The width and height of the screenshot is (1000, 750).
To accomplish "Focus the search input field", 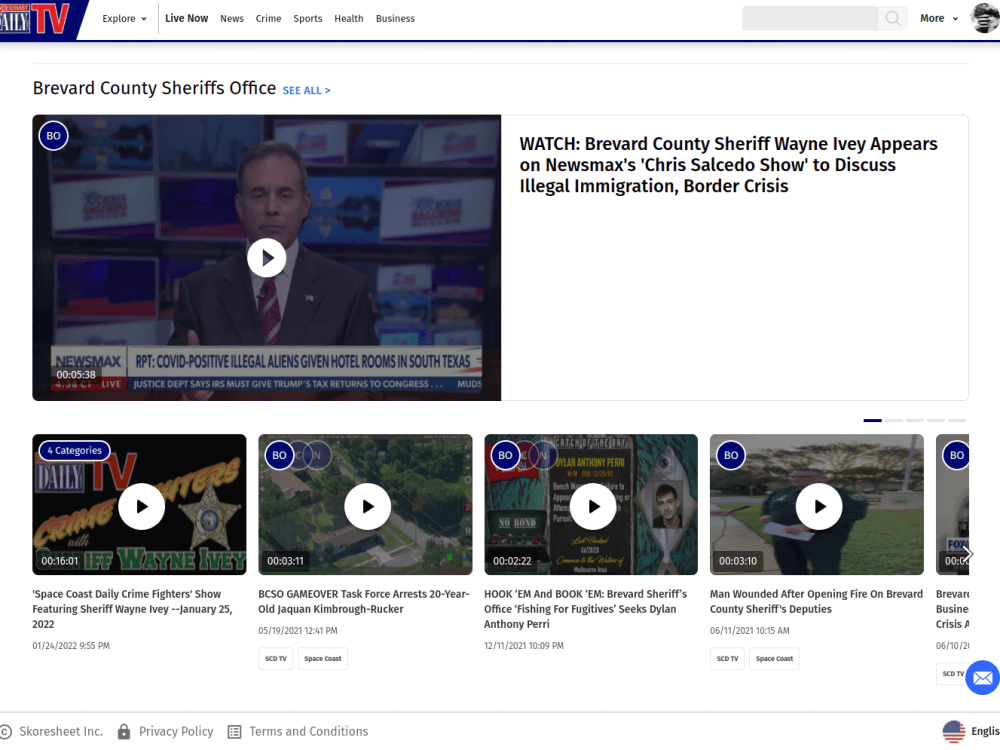I will pos(810,18).
